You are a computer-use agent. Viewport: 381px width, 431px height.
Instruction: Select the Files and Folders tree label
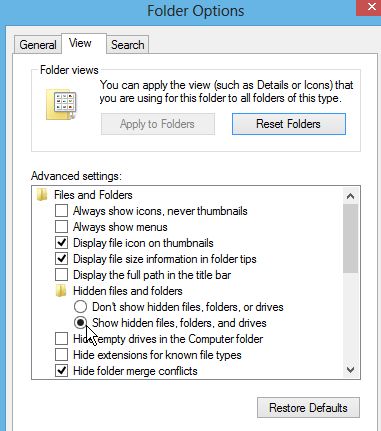93,195
